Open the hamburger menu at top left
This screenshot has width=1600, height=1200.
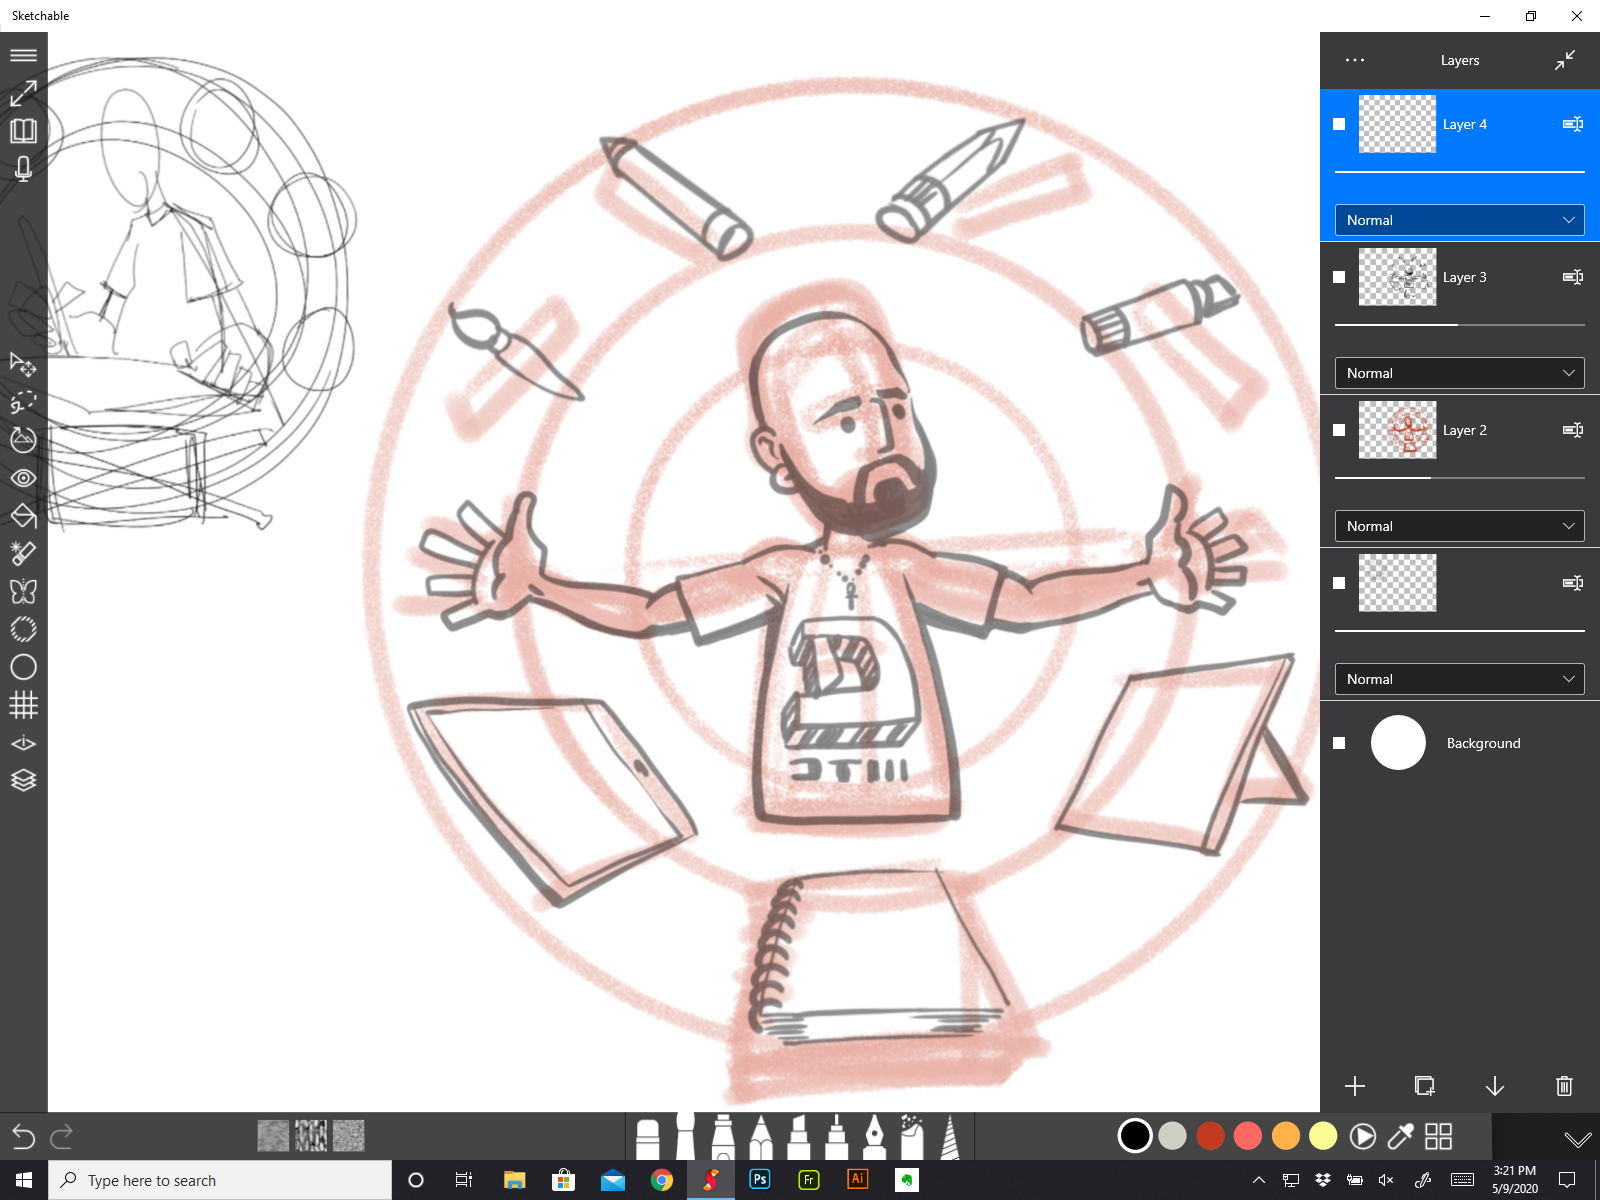[23, 55]
